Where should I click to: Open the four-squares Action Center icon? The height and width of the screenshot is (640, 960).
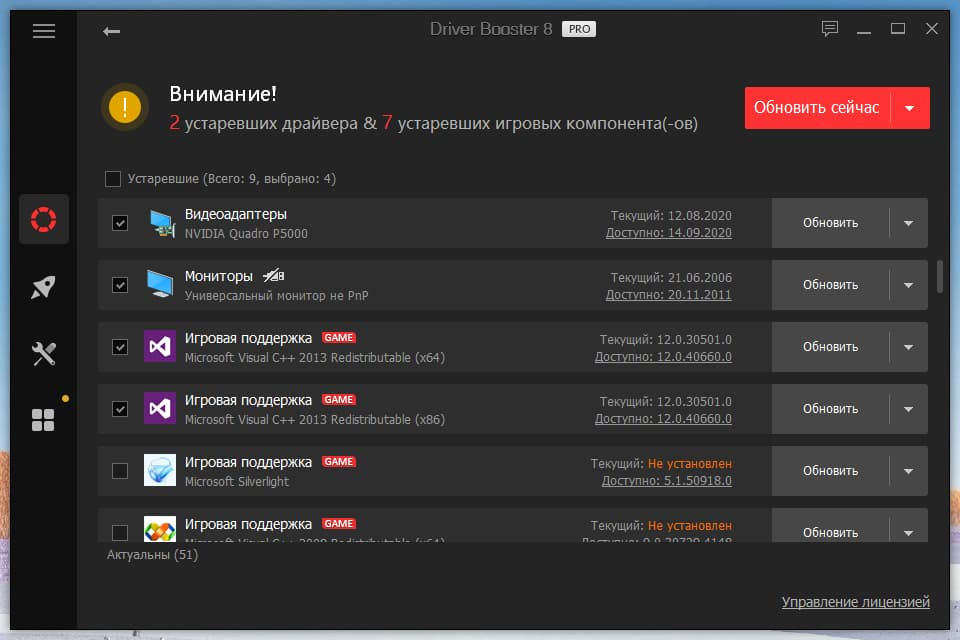click(43, 420)
